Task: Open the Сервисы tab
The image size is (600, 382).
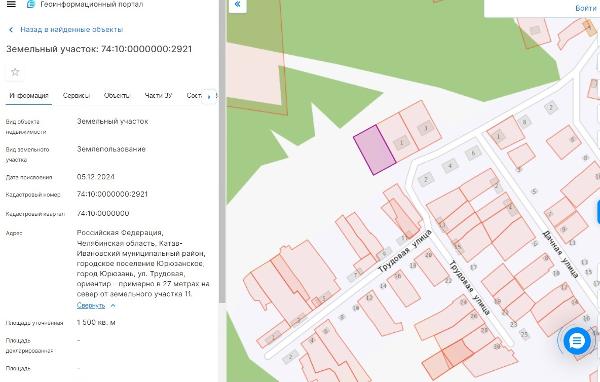Action: [76, 95]
